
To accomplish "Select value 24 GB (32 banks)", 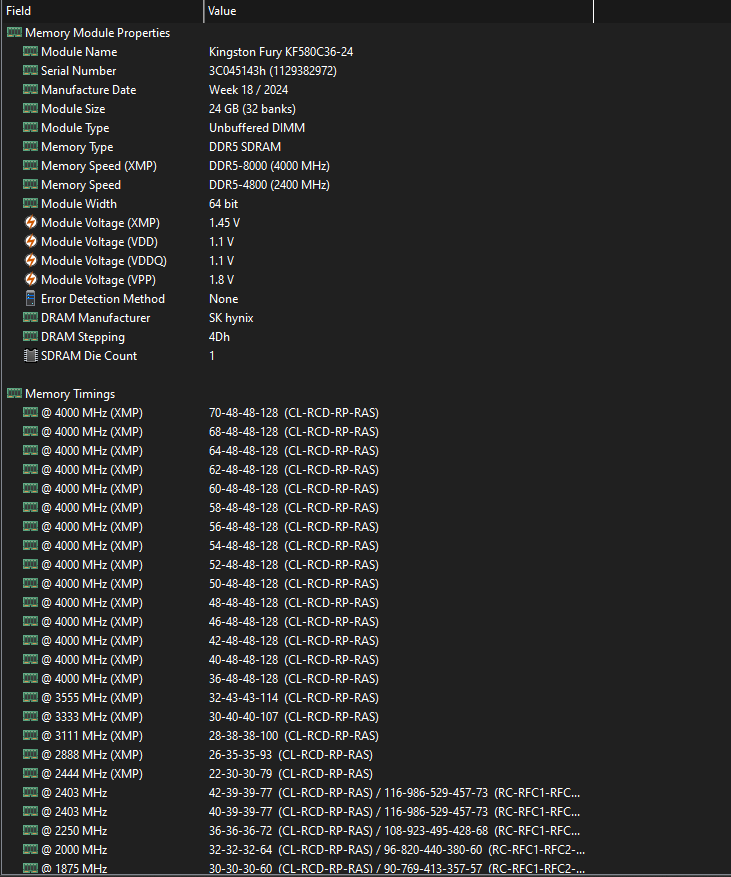I will point(252,109).
